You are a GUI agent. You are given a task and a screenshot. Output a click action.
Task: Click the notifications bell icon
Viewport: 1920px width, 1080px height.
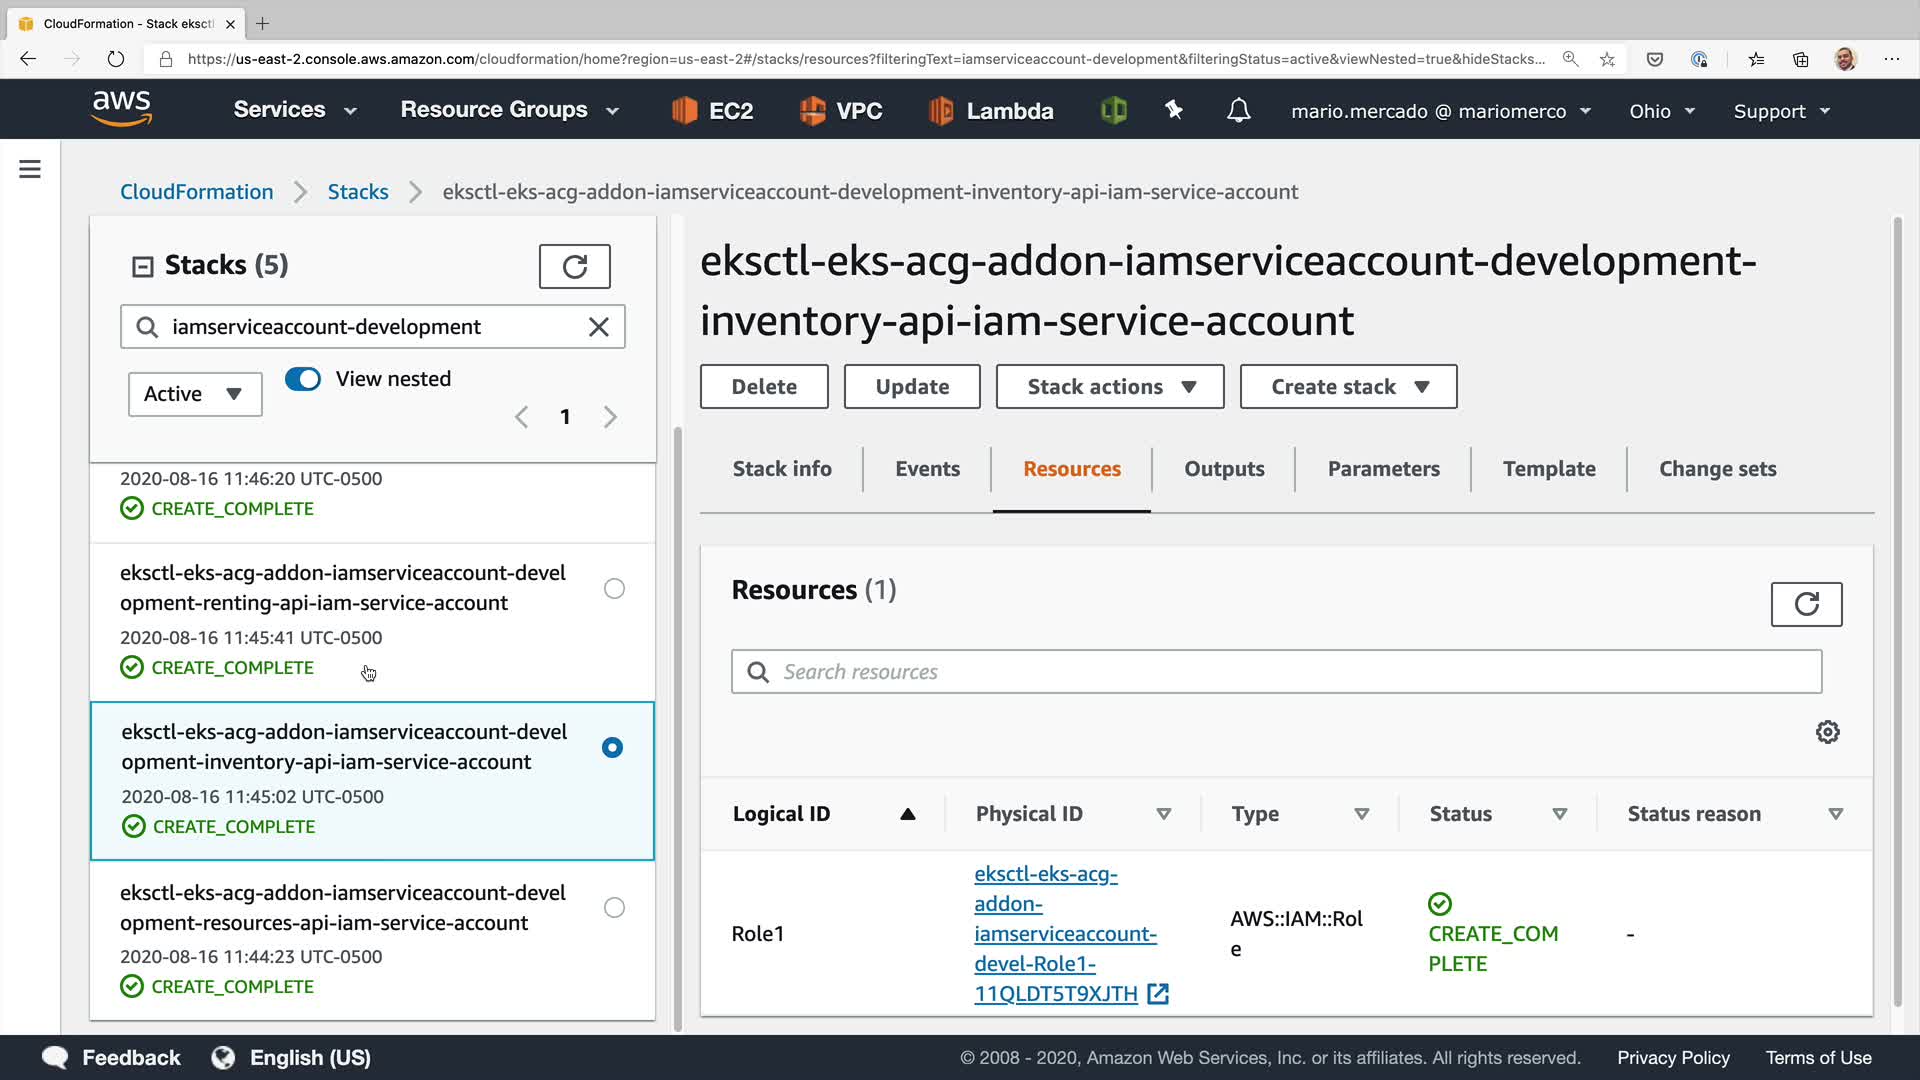click(1238, 110)
